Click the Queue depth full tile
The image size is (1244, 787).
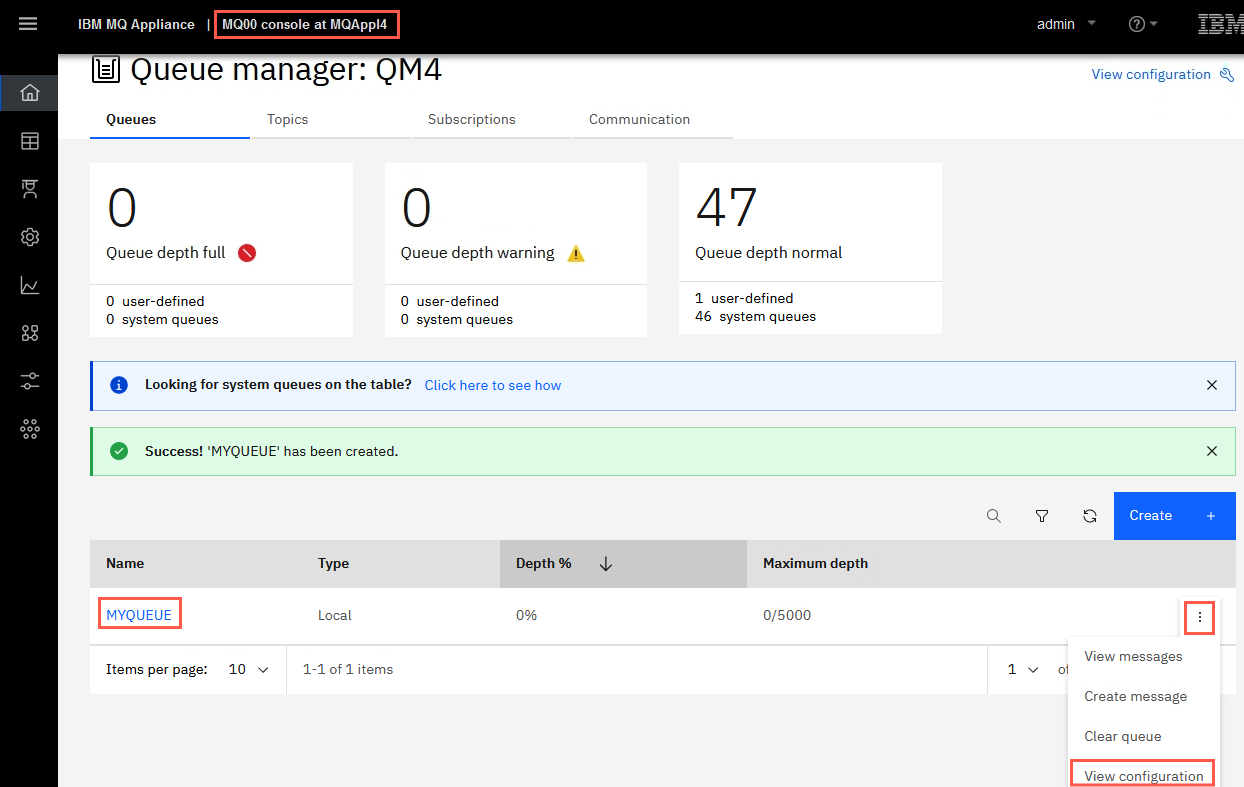(x=221, y=250)
